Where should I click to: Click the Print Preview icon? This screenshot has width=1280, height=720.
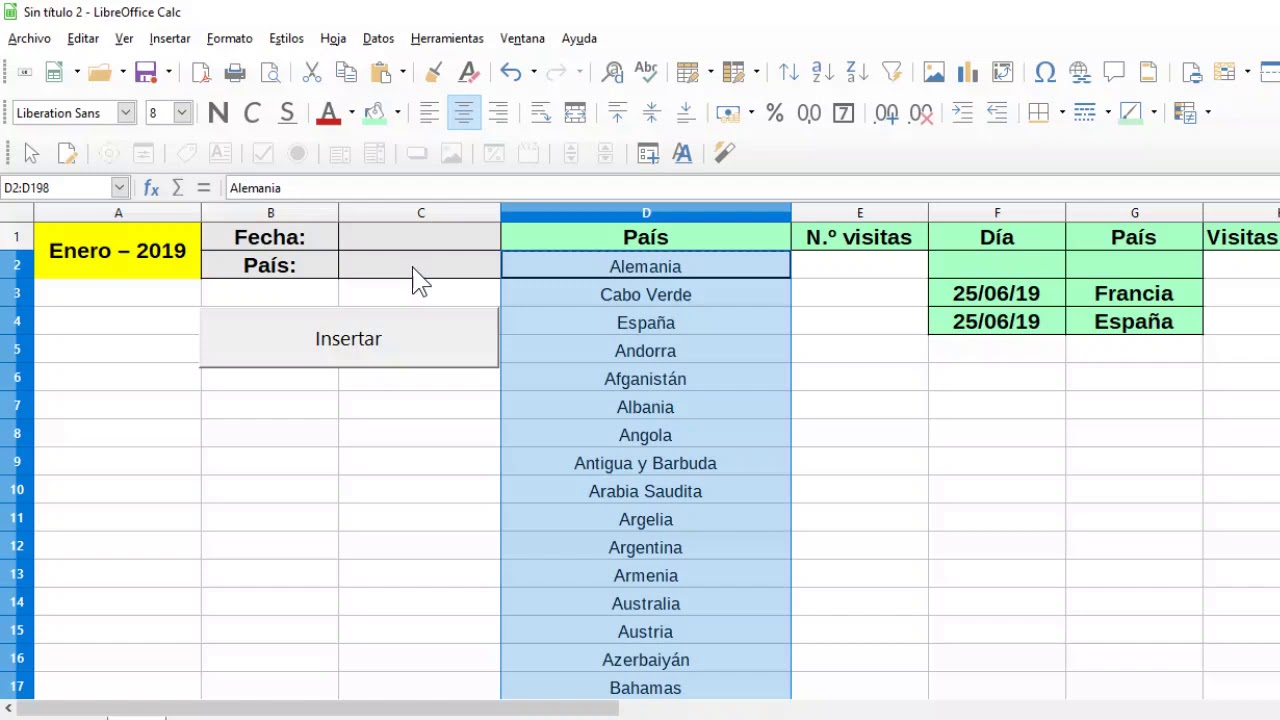[270, 72]
